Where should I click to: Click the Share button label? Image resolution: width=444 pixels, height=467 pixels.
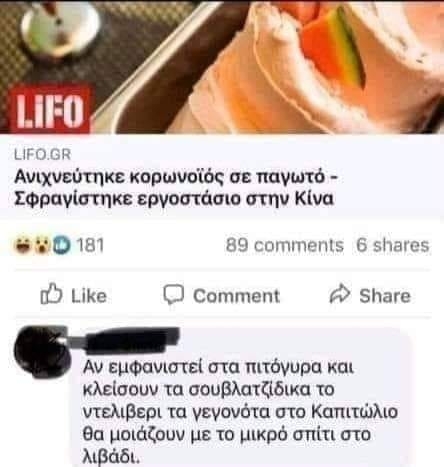coord(385,295)
